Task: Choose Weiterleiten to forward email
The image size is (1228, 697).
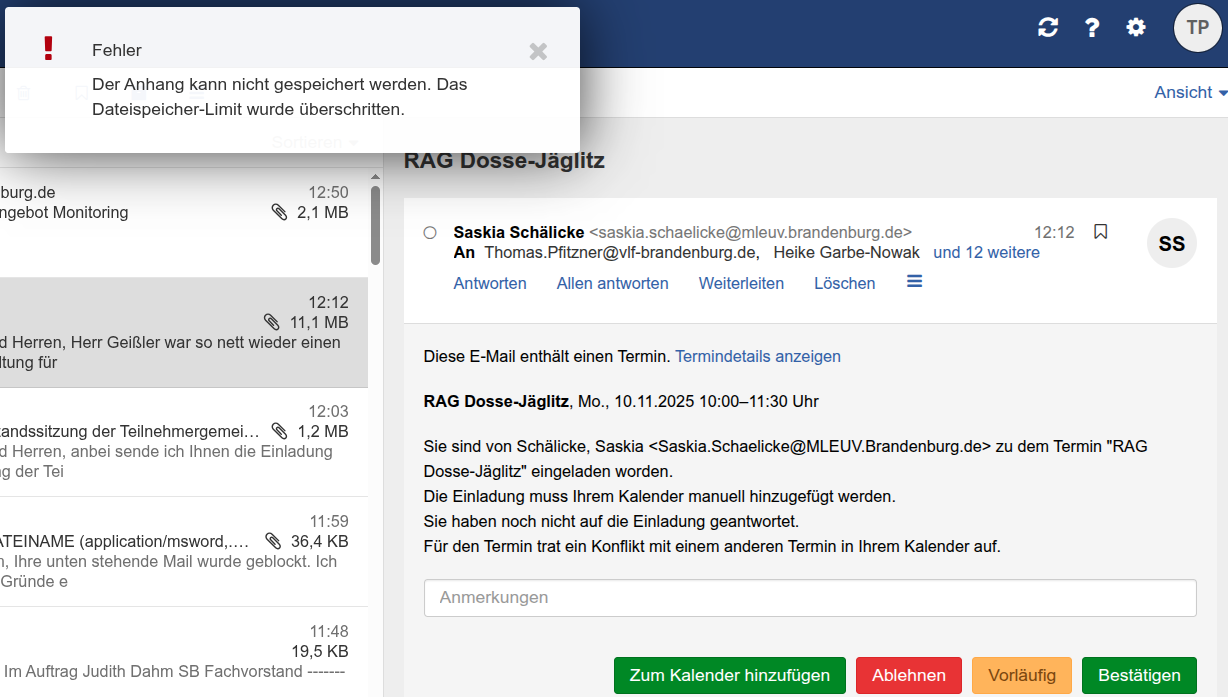Action: 741,283
